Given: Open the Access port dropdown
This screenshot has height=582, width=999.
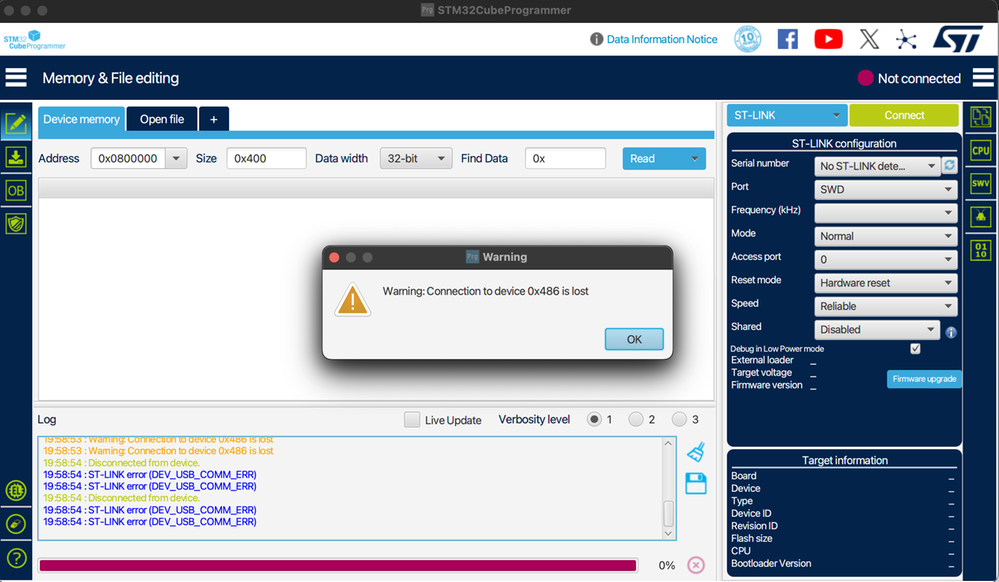Looking at the screenshot, I should tap(886, 259).
